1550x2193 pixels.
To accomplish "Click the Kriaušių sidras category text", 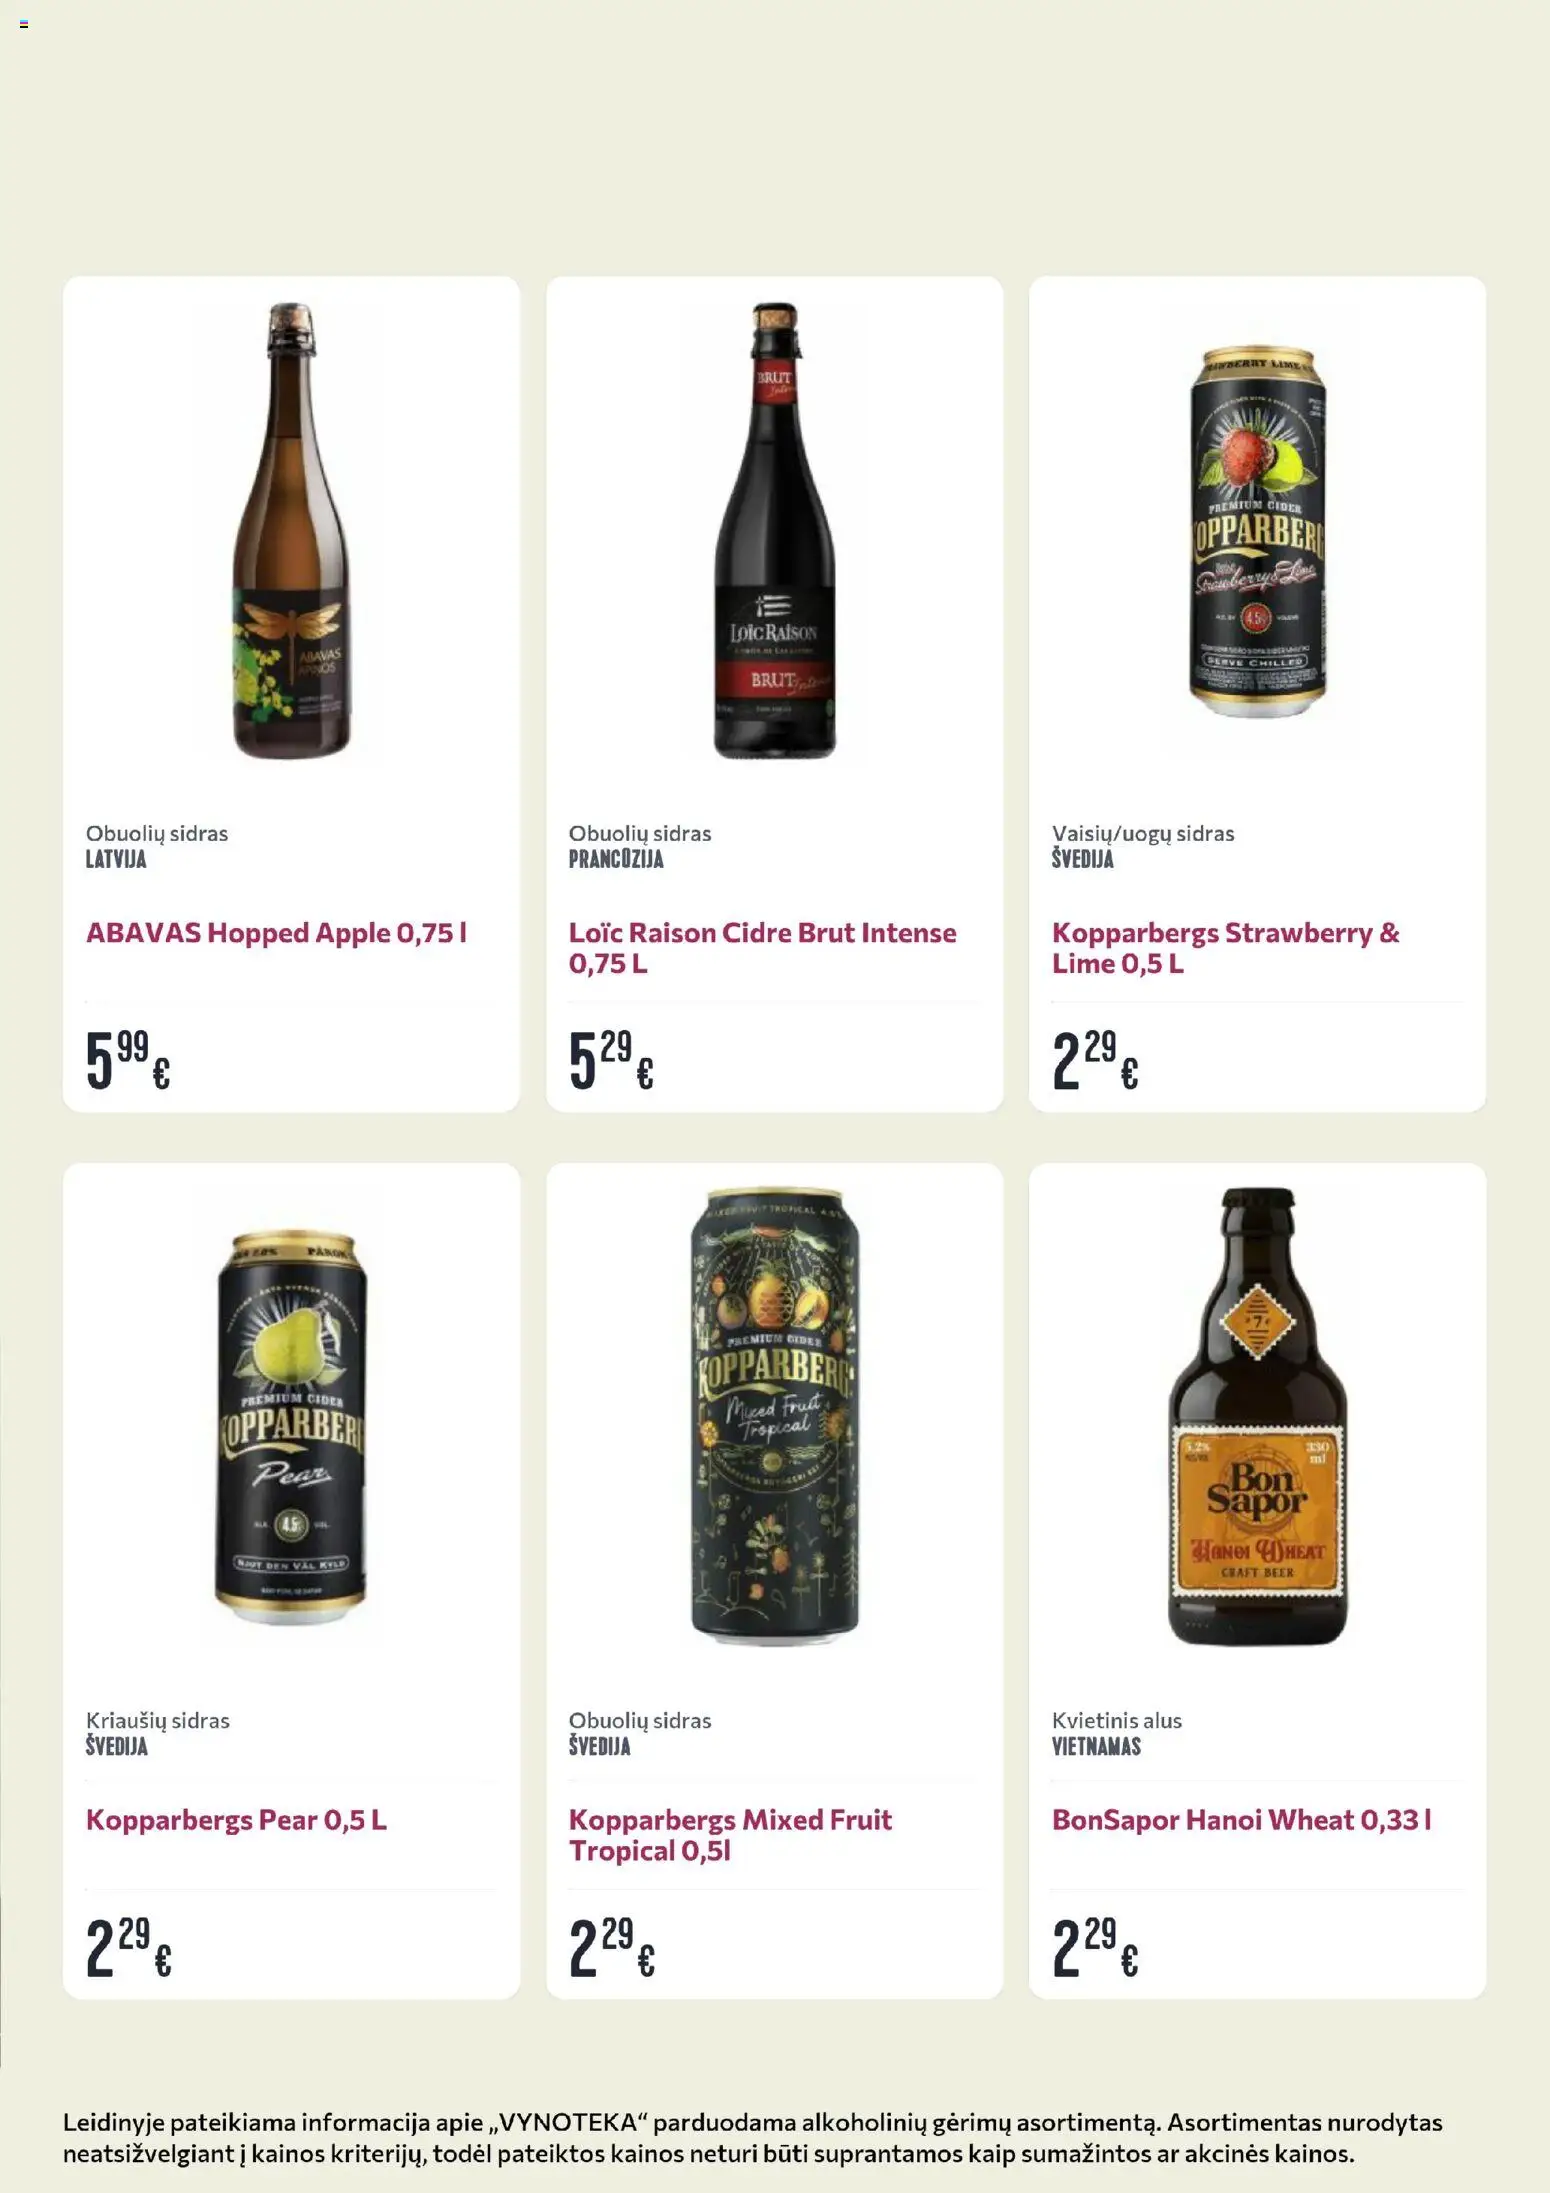I will 158,1721.
